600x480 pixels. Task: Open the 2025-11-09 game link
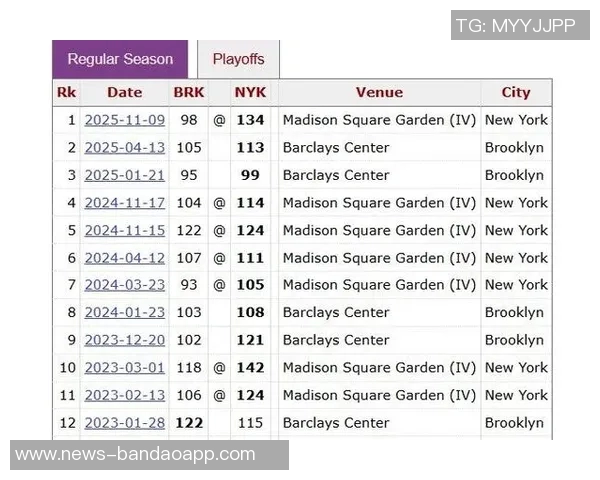point(124,120)
